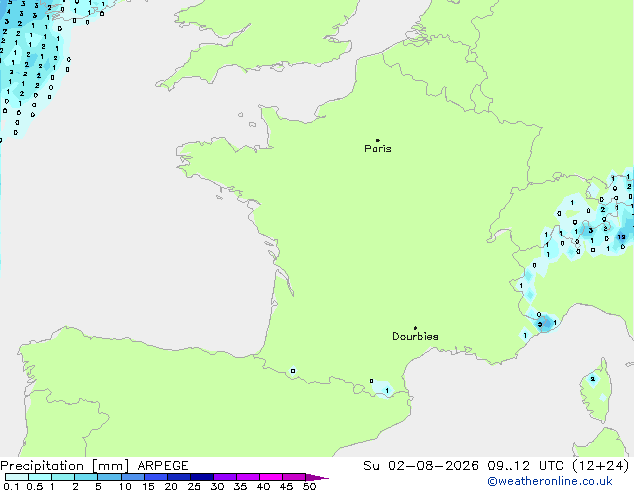Click the Paris city label
The width and height of the screenshot is (634, 490).
coord(378,149)
